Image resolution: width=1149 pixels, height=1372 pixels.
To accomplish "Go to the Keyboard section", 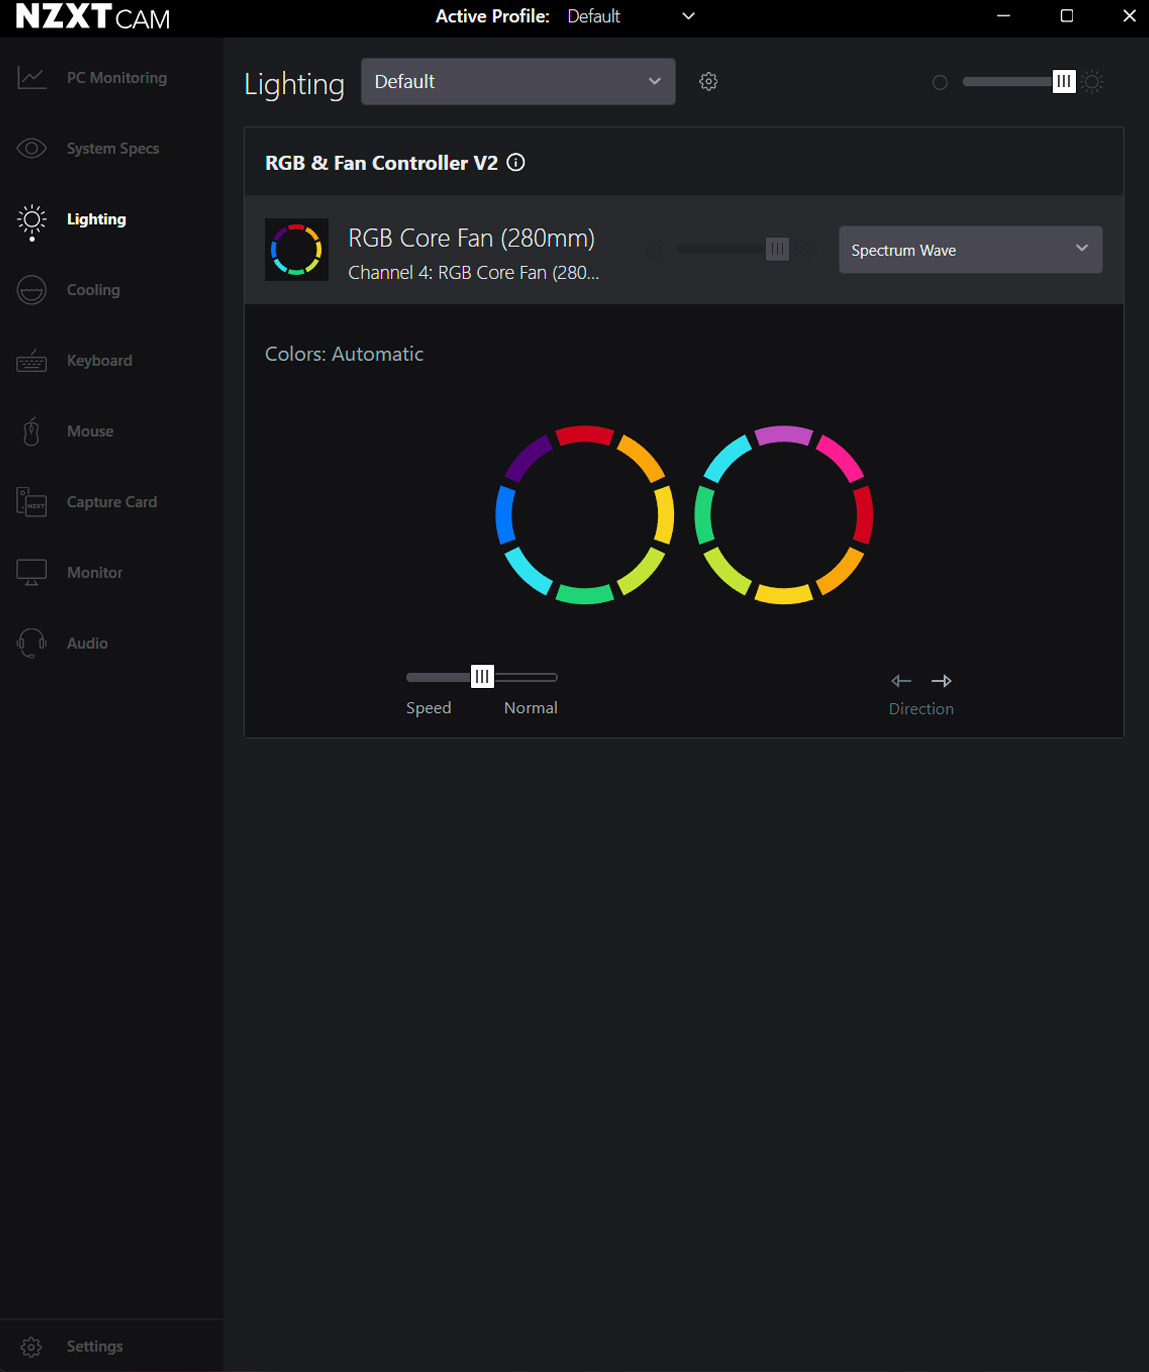I will coord(112,361).
